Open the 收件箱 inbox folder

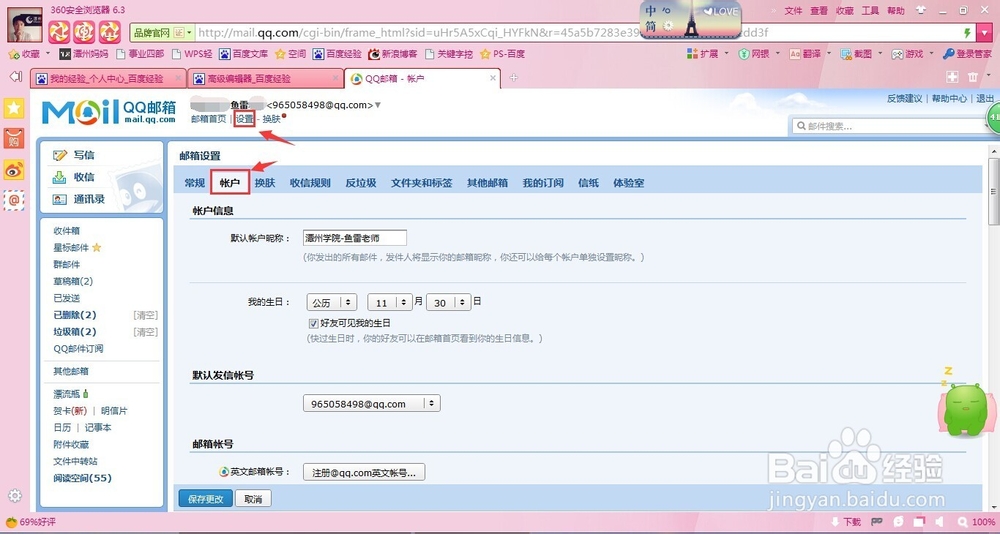(66, 231)
